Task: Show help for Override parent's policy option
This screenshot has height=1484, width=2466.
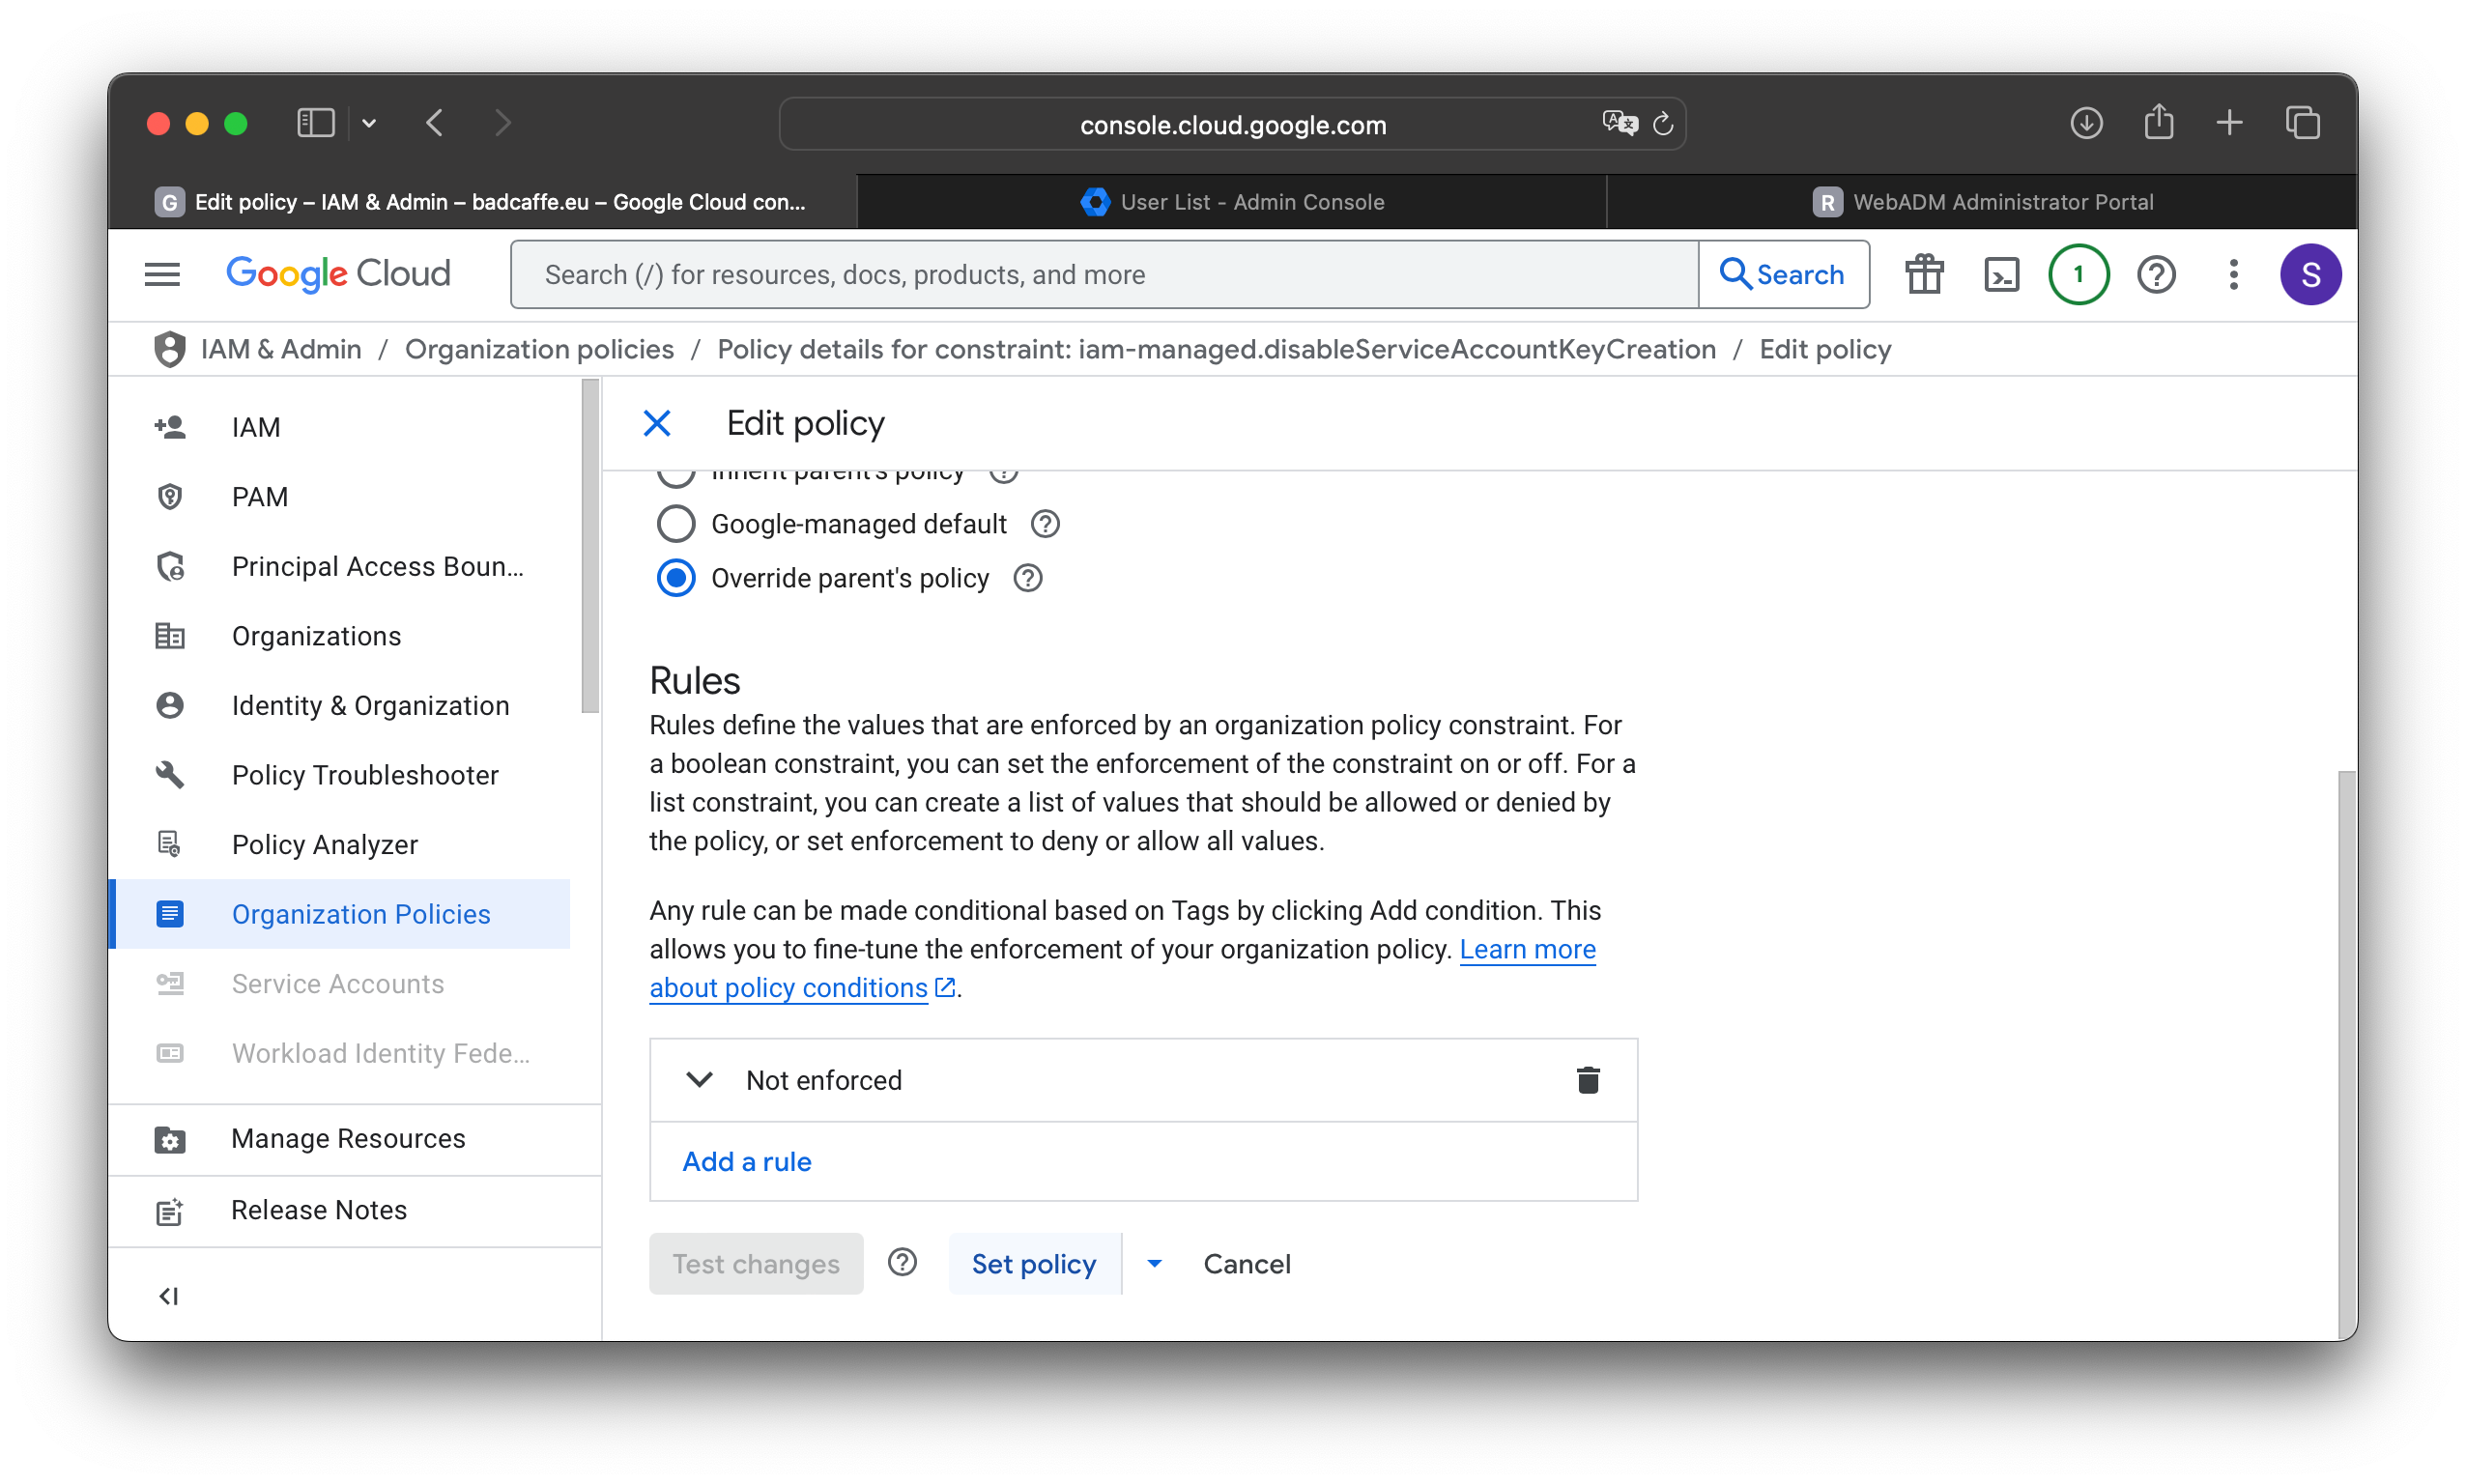Action: pos(1027,578)
